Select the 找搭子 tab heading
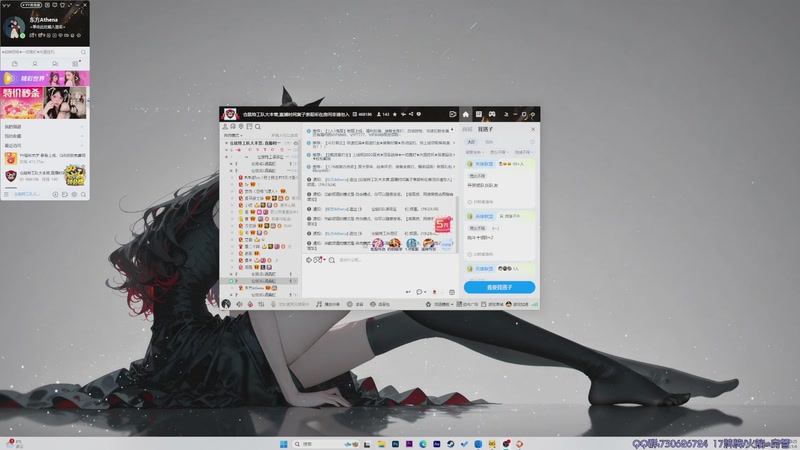 [x=485, y=129]
